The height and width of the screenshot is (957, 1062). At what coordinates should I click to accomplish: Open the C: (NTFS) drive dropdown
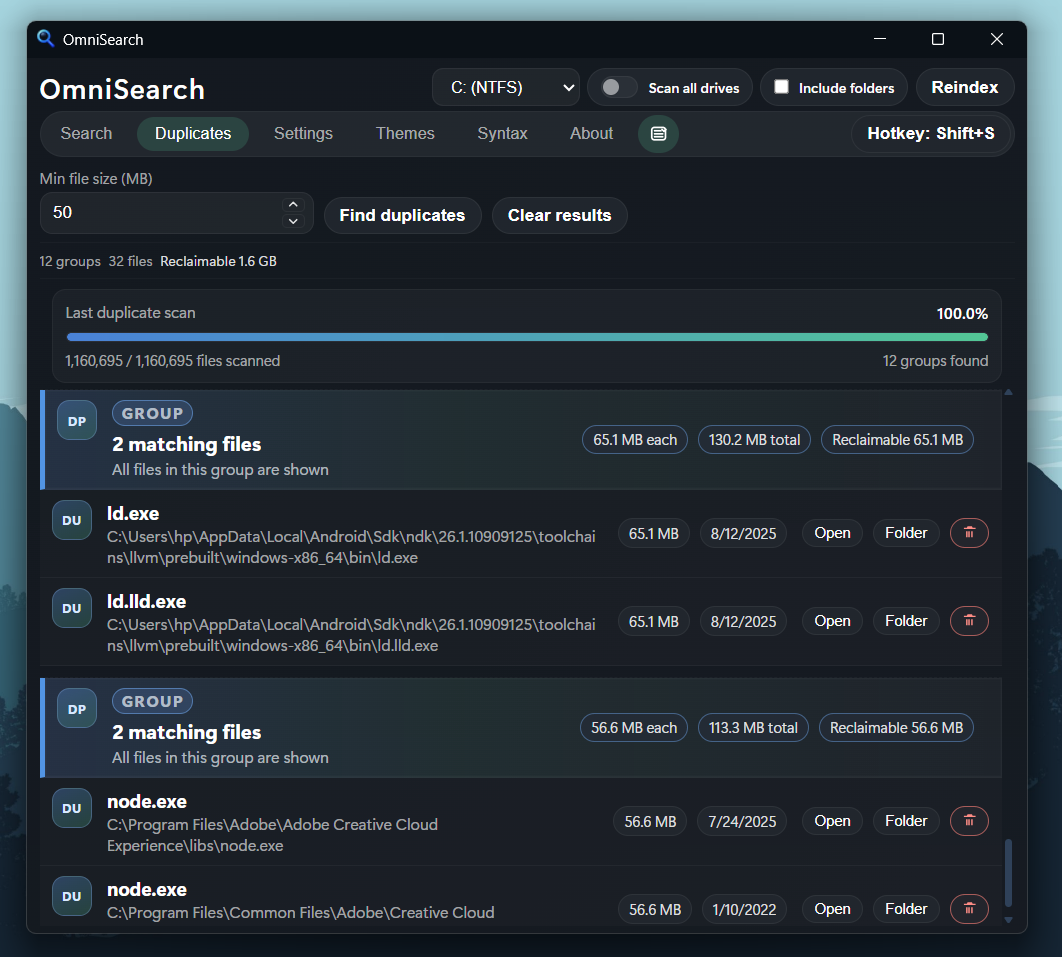click(505, 87)
